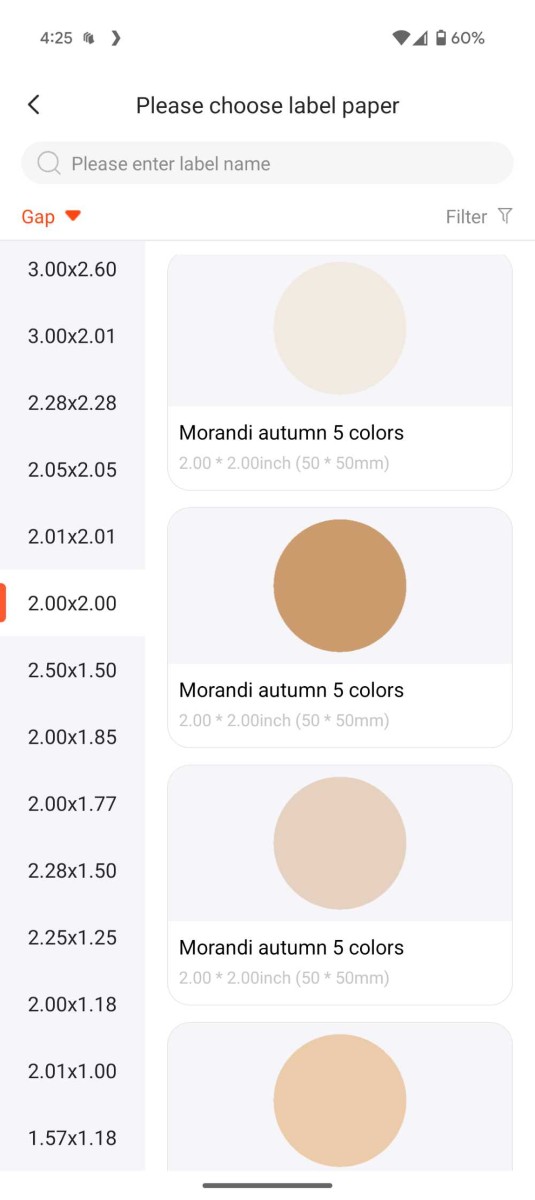Choose the brown circle Morandi autumn label
Screen dimensions: 535x1200
tap(340, 627)
